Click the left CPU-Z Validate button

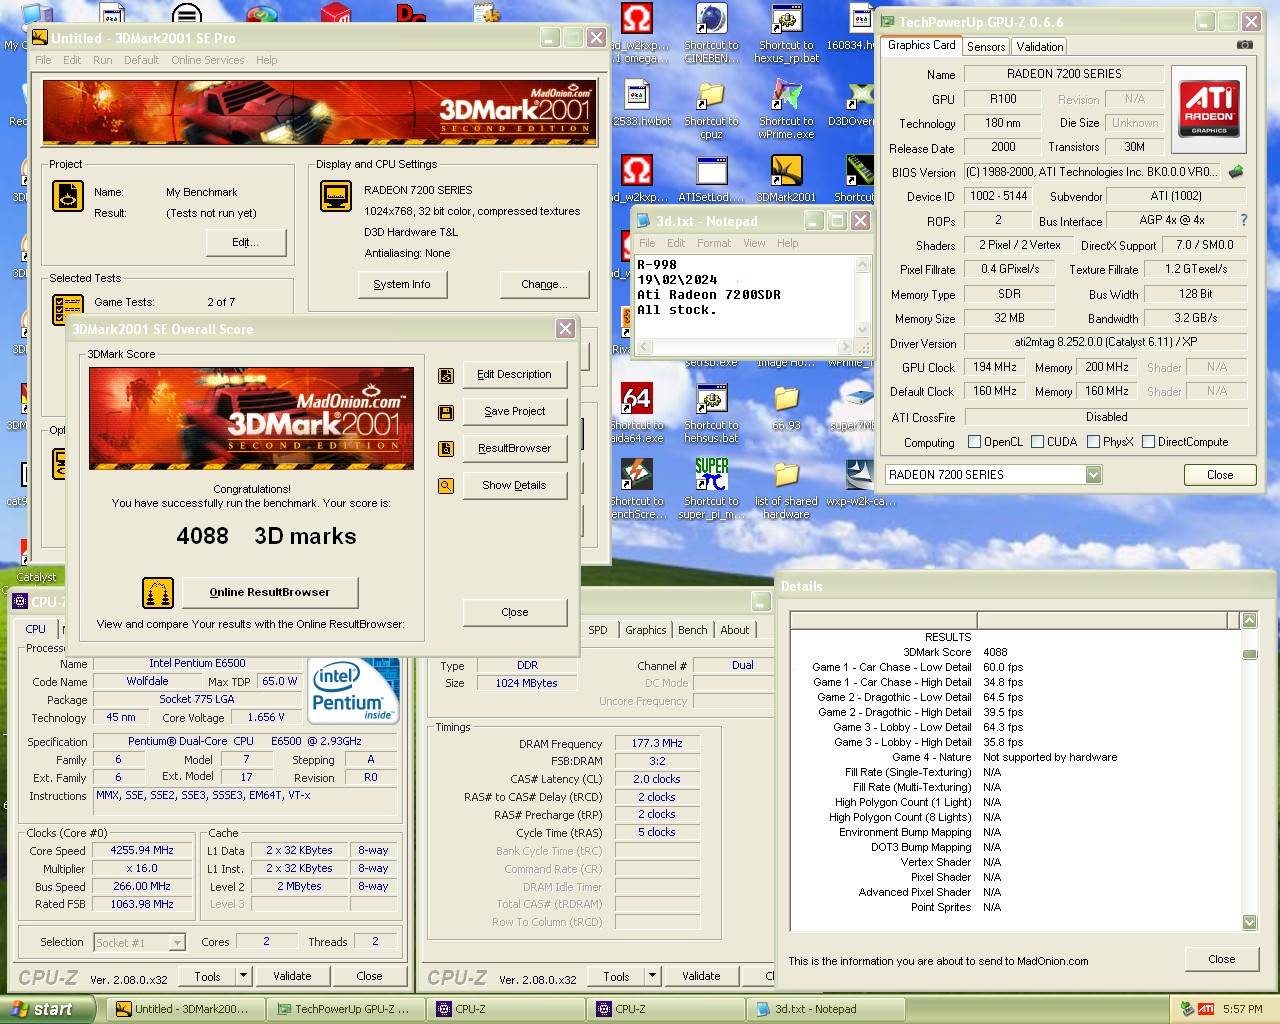pyautogui.click(x=292, y=977)
